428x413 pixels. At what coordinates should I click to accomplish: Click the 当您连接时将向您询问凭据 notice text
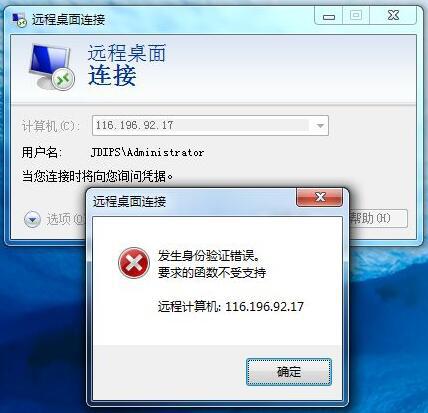tap(98, 176)
